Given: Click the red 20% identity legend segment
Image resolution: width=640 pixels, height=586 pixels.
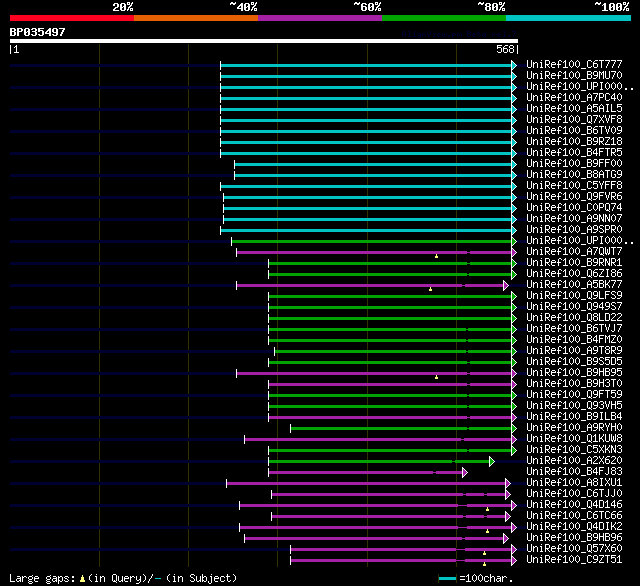Looking at the screenshot, I should click(x=72, y=18).
